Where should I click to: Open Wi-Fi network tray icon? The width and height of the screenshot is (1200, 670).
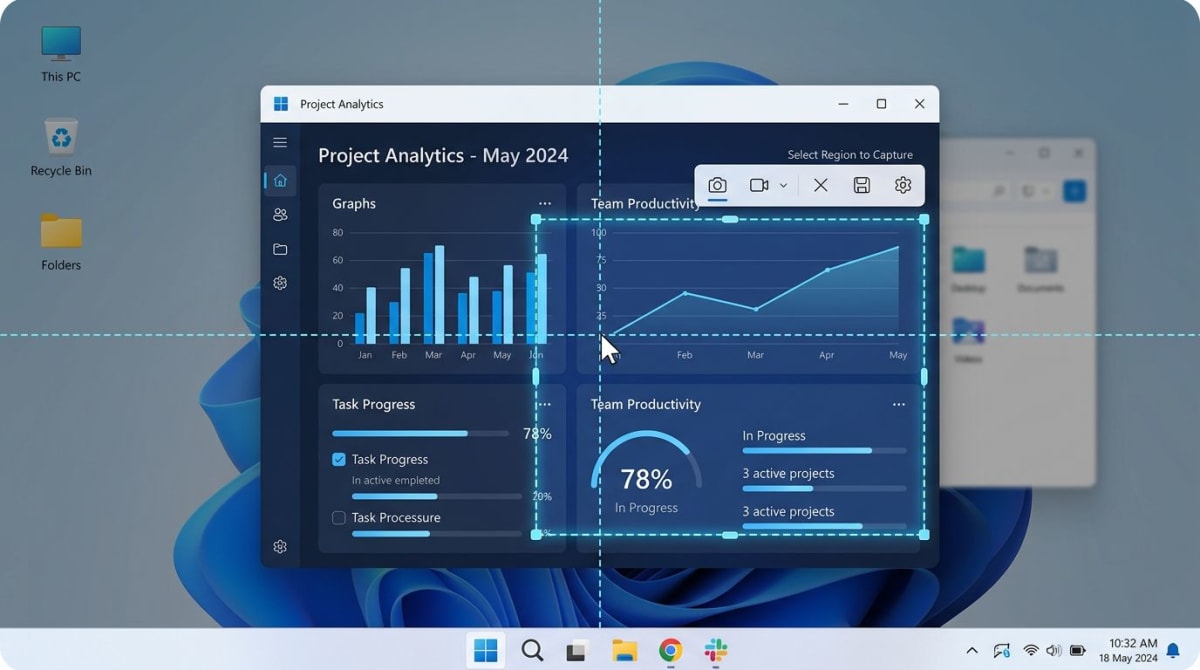1031,651
